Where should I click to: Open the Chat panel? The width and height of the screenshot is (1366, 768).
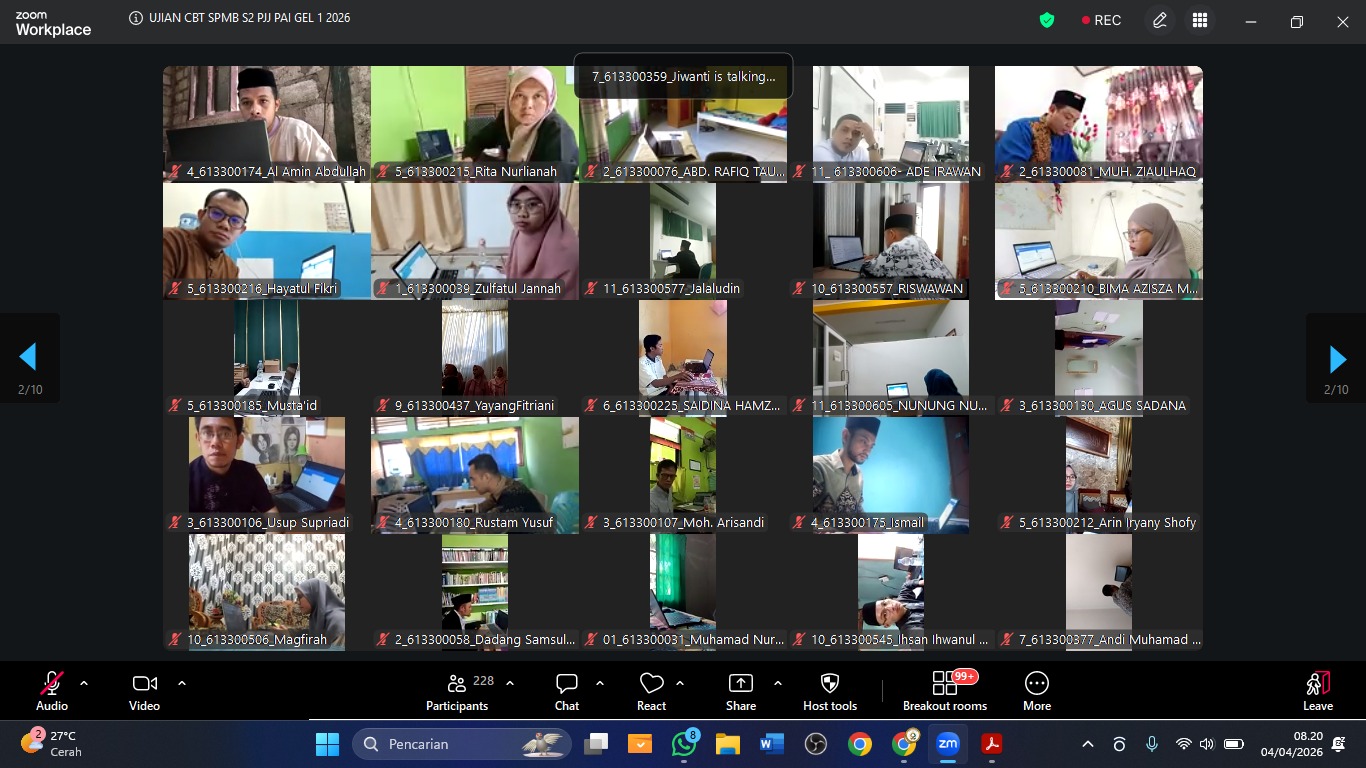(567, 691)
